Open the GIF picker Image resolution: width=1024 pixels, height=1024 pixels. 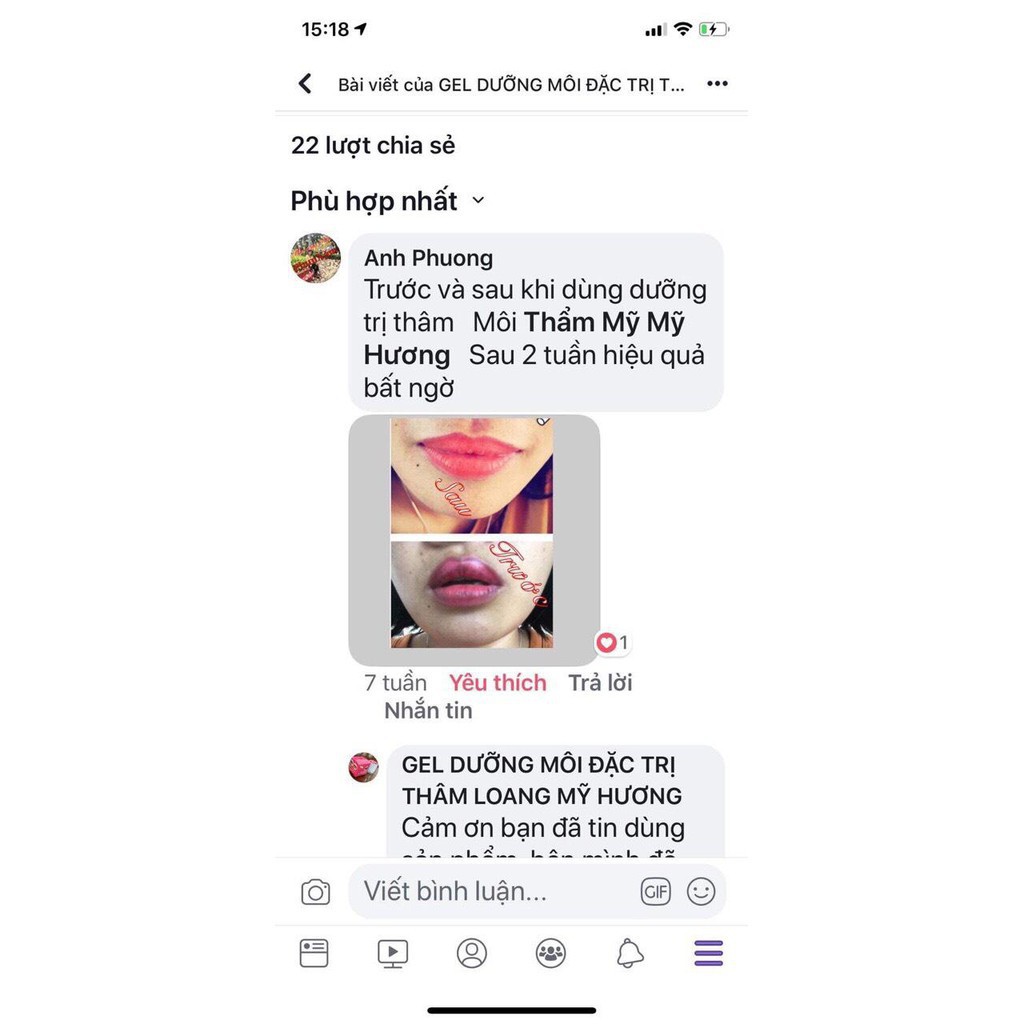tap(655, 892)
